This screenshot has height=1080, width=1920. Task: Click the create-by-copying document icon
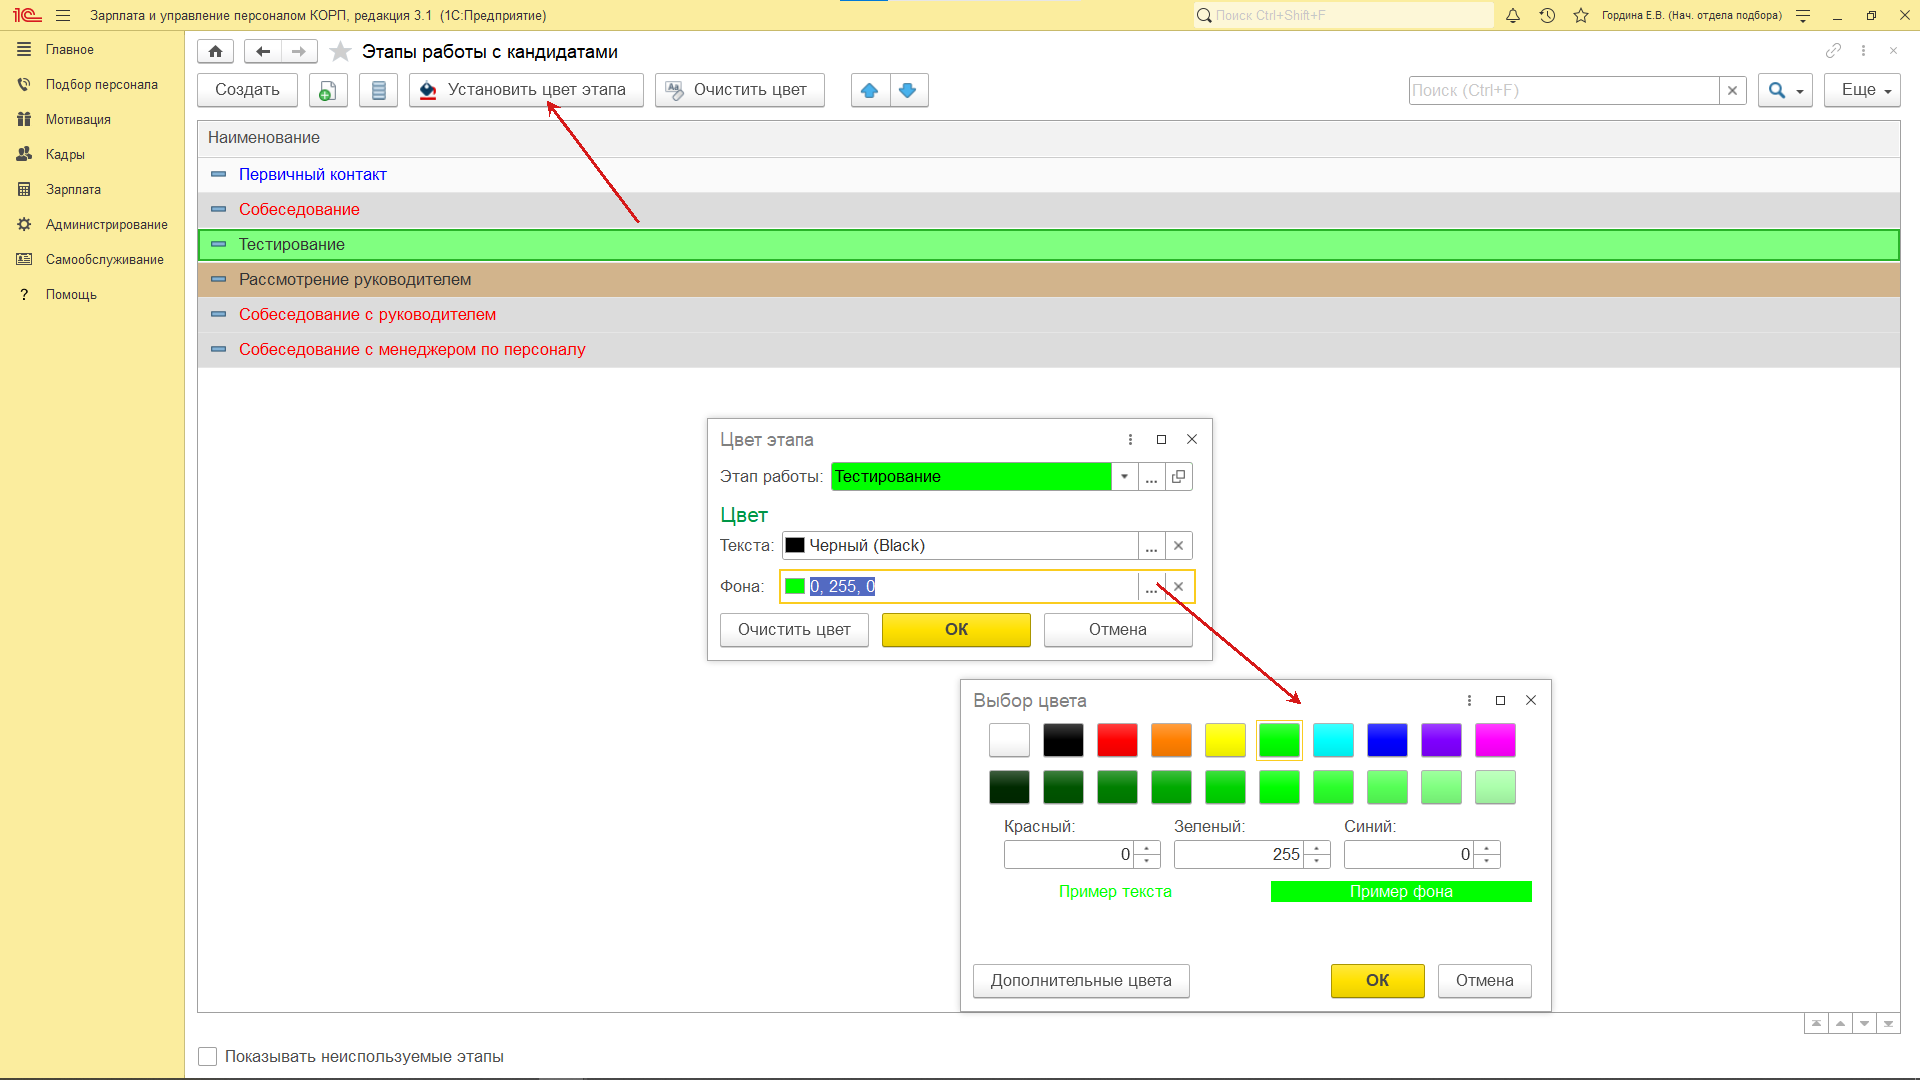click(x=327, y=90)
